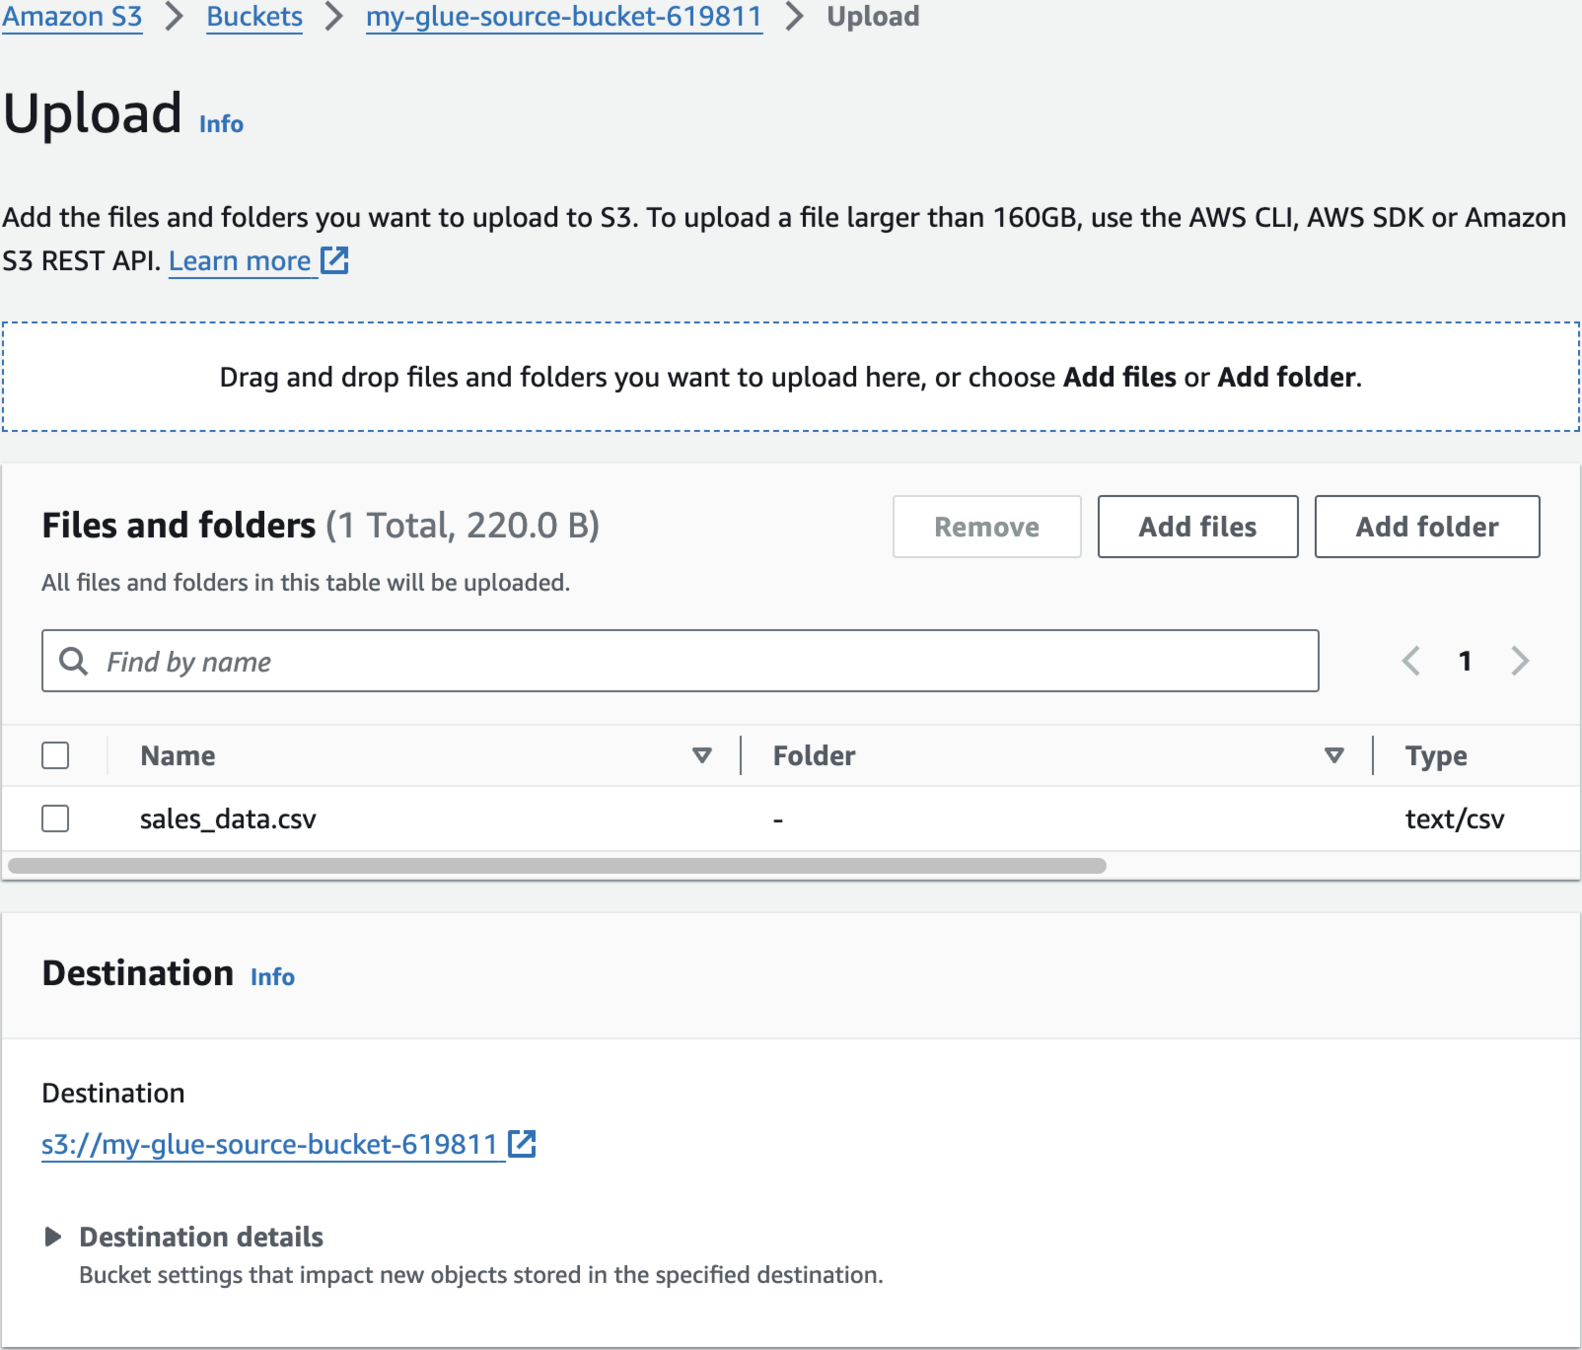Image resolution: width=1582 pixels, height=1350 pixels.
Task: Select page 1 in pagination
Action: coord(1465,661)
